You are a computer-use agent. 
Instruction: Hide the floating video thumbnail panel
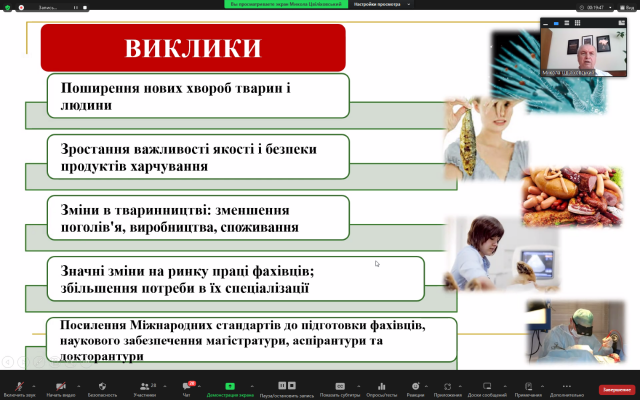(546, 23)
